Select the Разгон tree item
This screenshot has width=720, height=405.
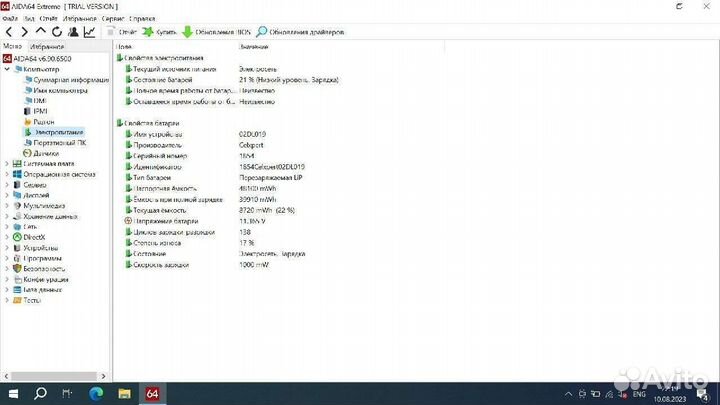pos(39,122)
